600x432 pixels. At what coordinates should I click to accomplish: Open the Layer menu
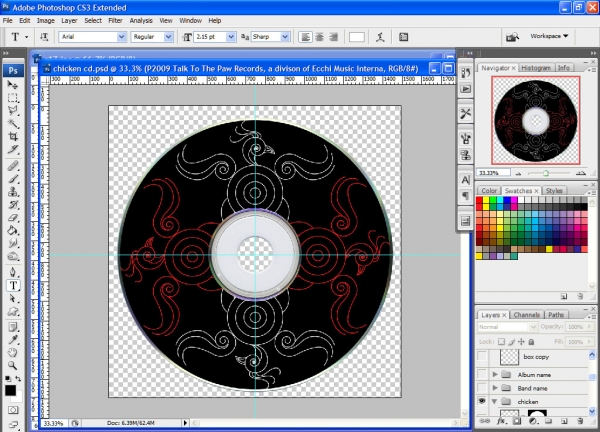pyautogui.click(x=69, y=21)
